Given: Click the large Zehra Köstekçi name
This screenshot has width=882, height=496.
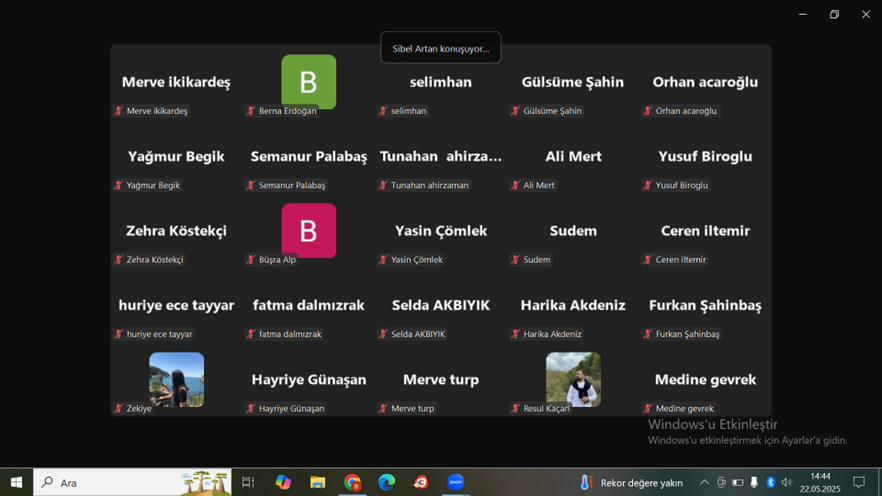Looking at the screenshot, I should point(176,231).
